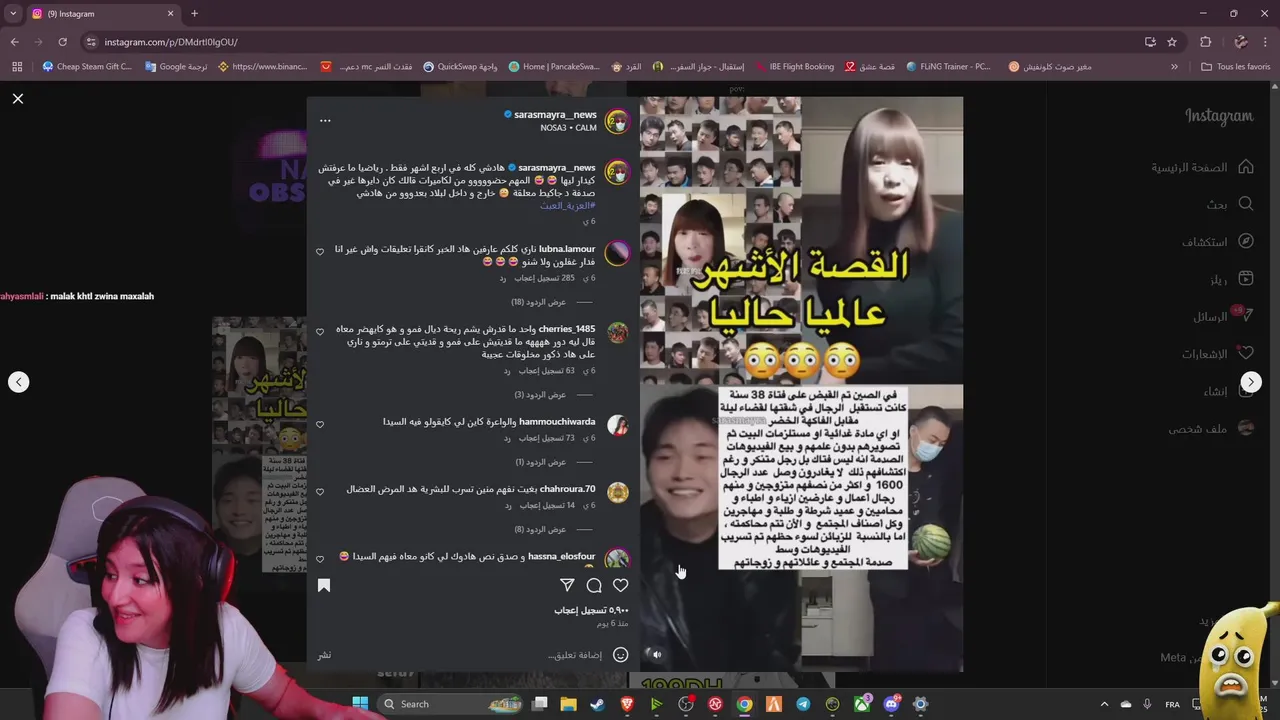The width and height of the screenshot is (1280, 720).
Task: Open the comment bubble icon under post
Action: (594, 586)
